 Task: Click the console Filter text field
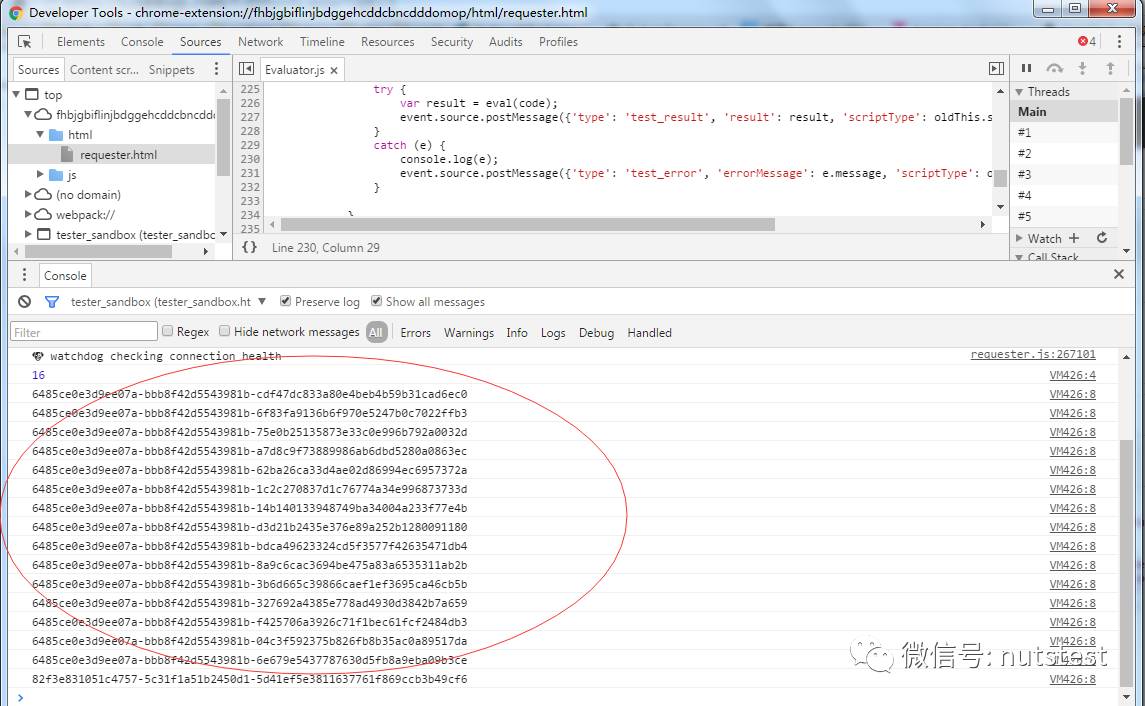point(84,332)
